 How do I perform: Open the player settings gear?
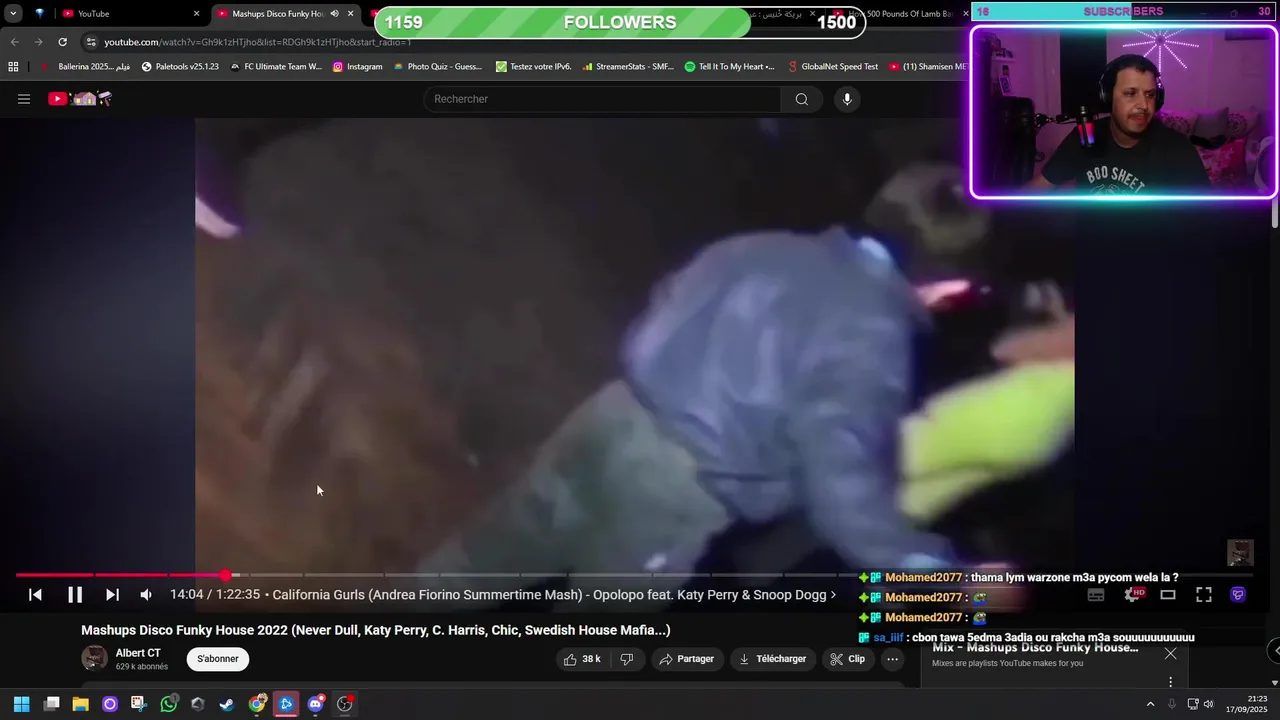pos(1133,595)
